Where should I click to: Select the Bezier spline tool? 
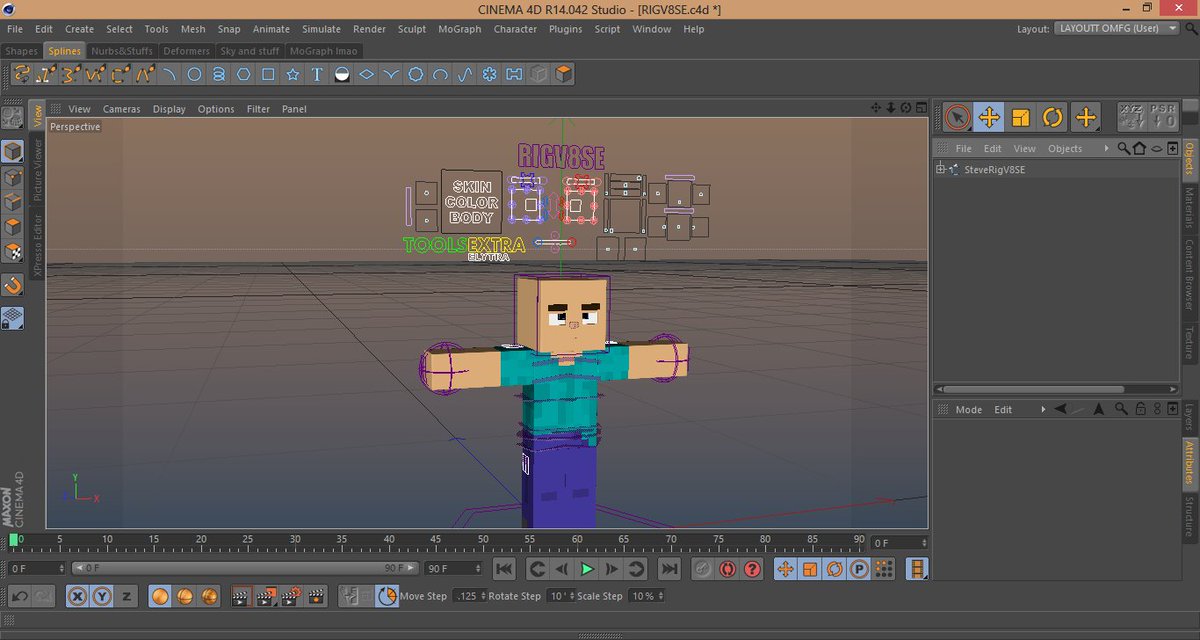point(46,74)
